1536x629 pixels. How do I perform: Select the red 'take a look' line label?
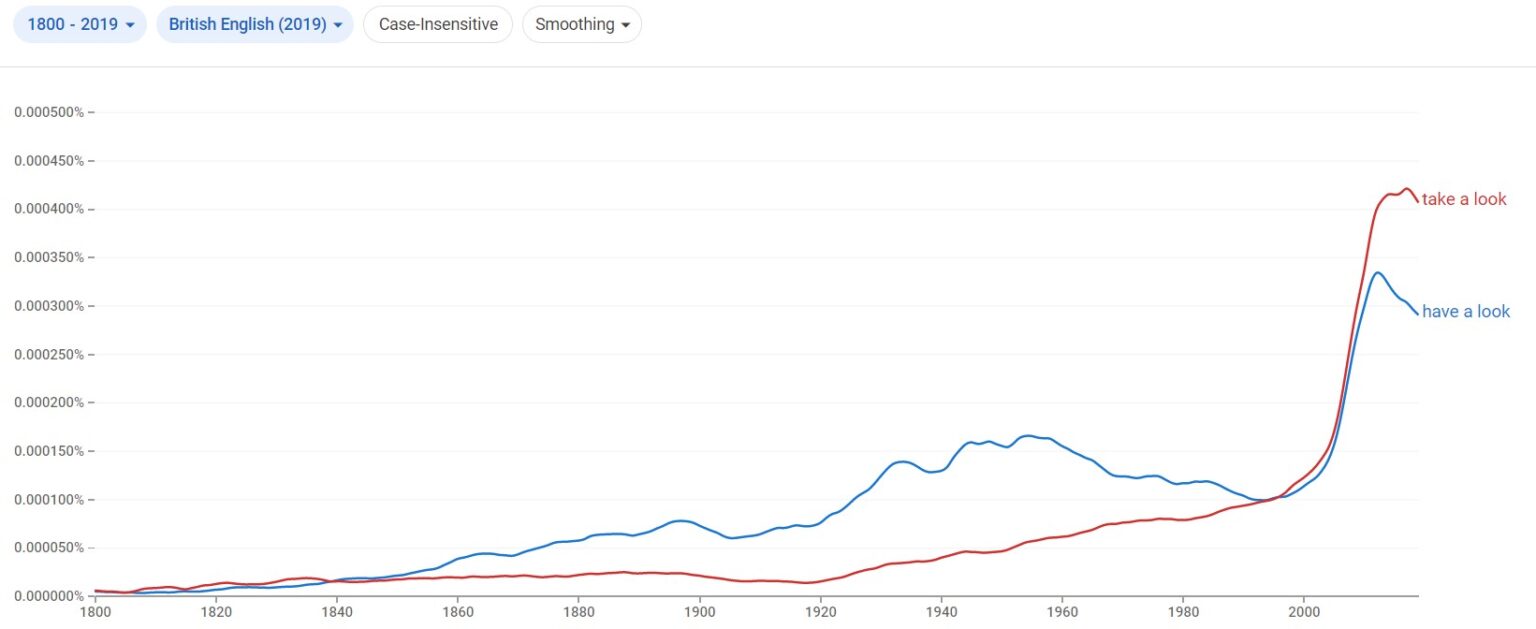pyautogui.click(x=1464, y=199)
